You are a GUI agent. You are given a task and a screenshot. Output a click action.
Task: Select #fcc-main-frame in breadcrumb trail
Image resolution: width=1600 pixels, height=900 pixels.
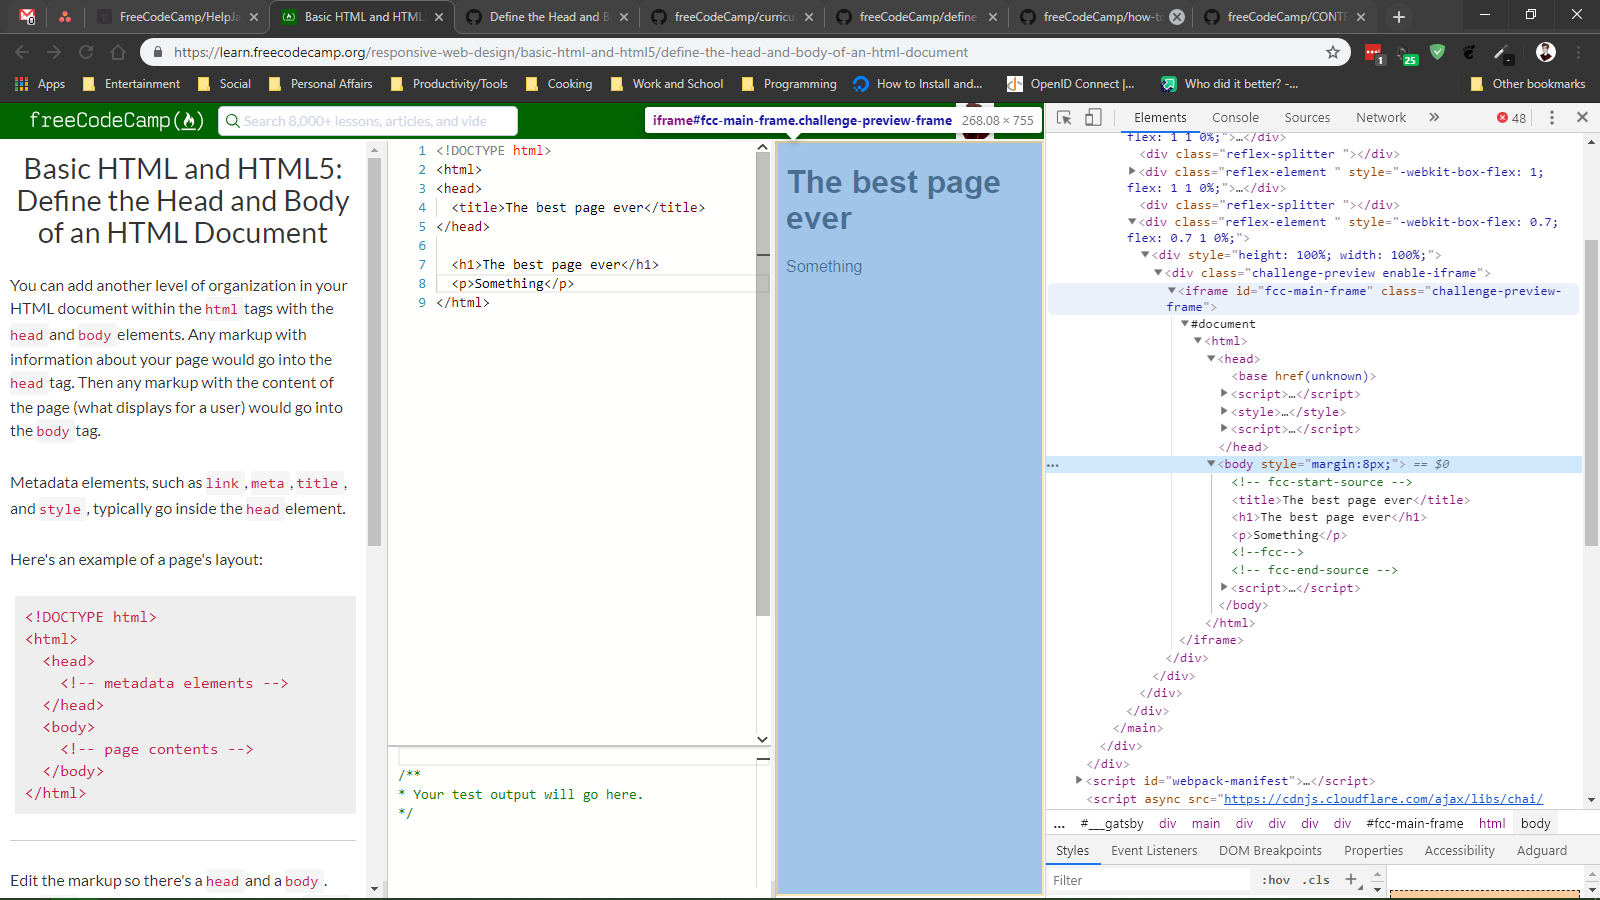tap(1415, 824)
